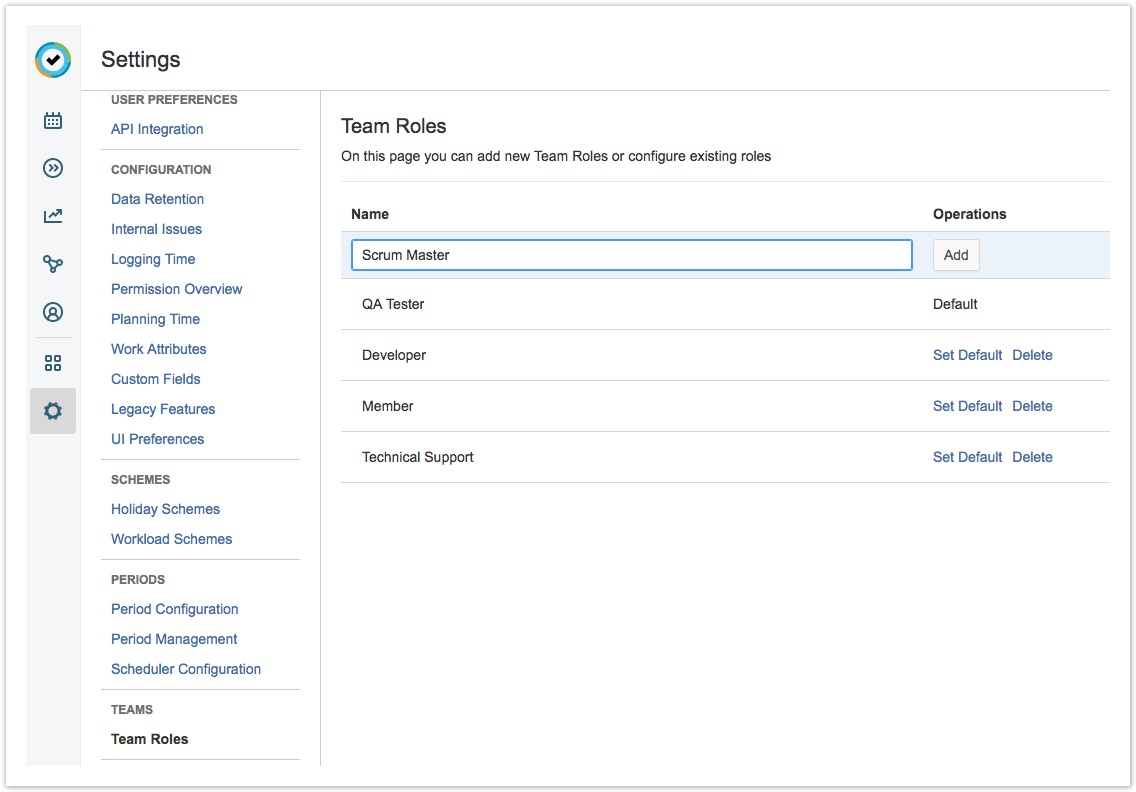This screenshot has height=792, width=1136.
Task: Open Work Attributes settings
Action: pos(158,349)
